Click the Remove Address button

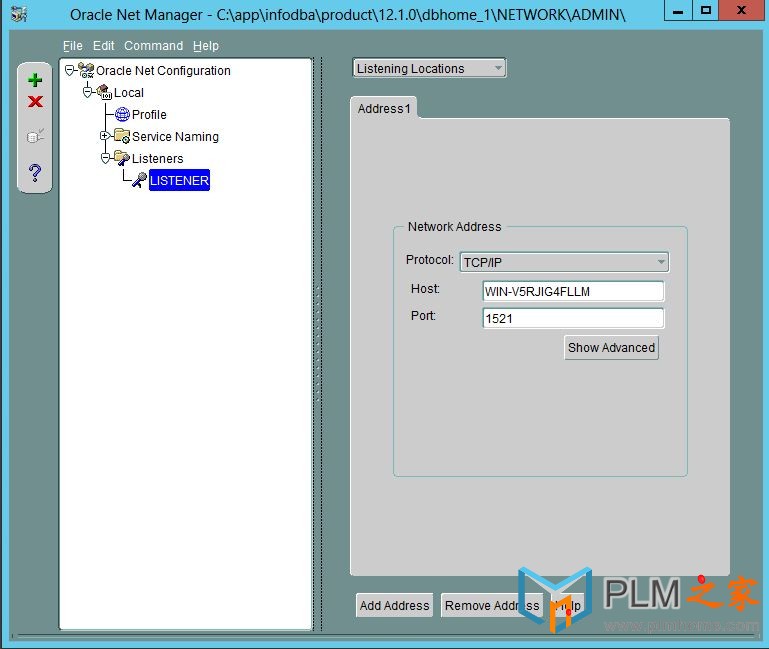[x=492, y=605]
